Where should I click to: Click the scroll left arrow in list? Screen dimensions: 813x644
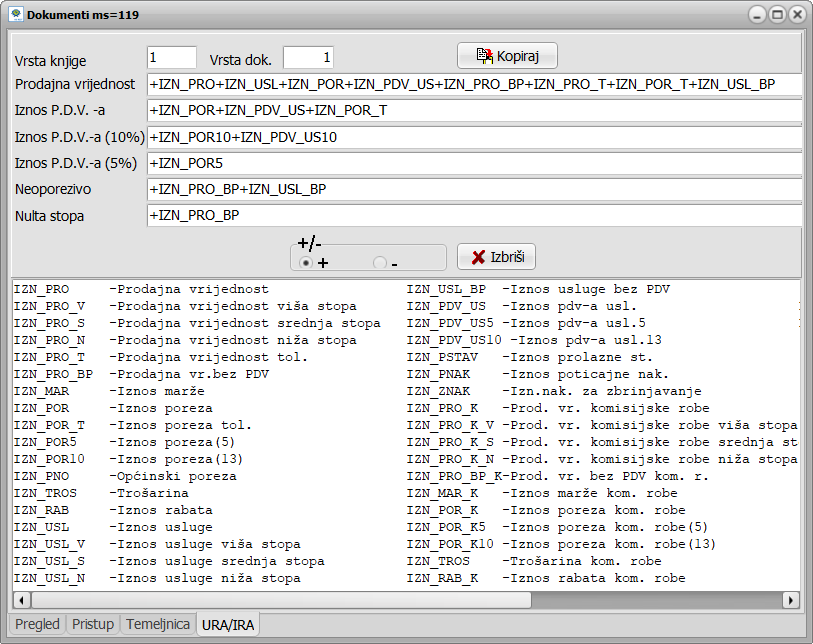point(21,600)
